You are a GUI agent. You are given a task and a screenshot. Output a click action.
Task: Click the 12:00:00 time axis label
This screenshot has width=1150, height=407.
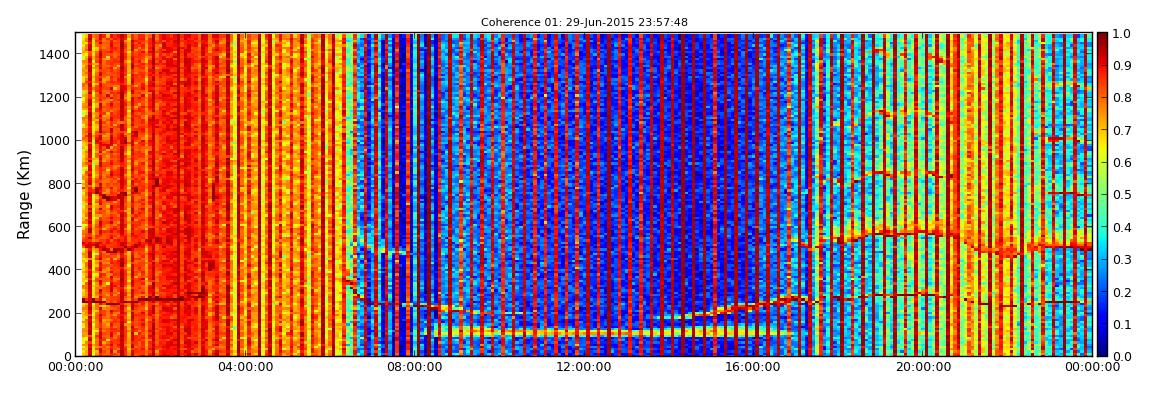pos(585,367)
